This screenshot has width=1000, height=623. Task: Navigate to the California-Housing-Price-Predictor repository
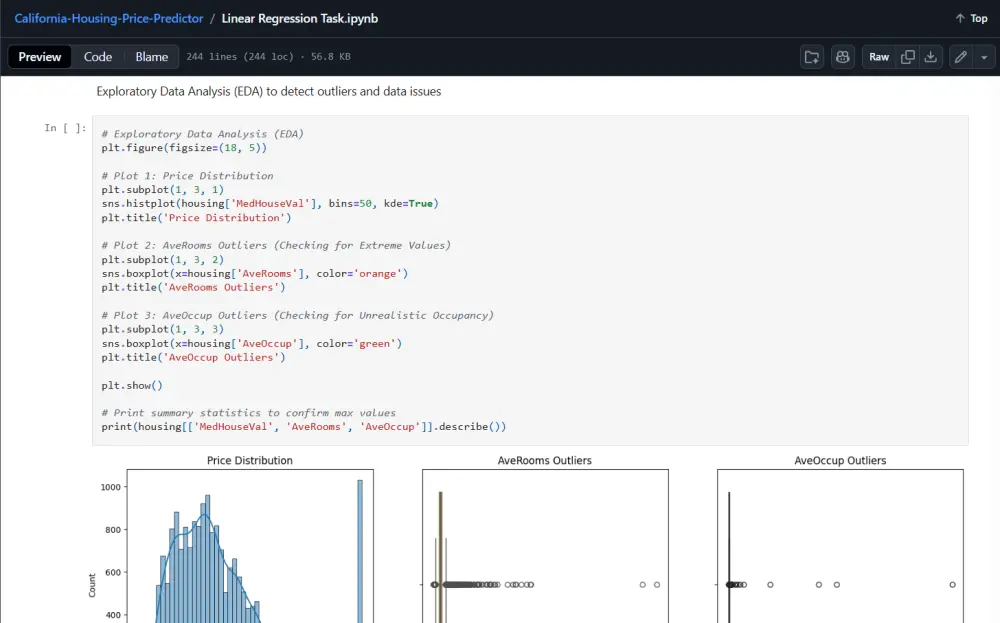[x=108, y=17]
